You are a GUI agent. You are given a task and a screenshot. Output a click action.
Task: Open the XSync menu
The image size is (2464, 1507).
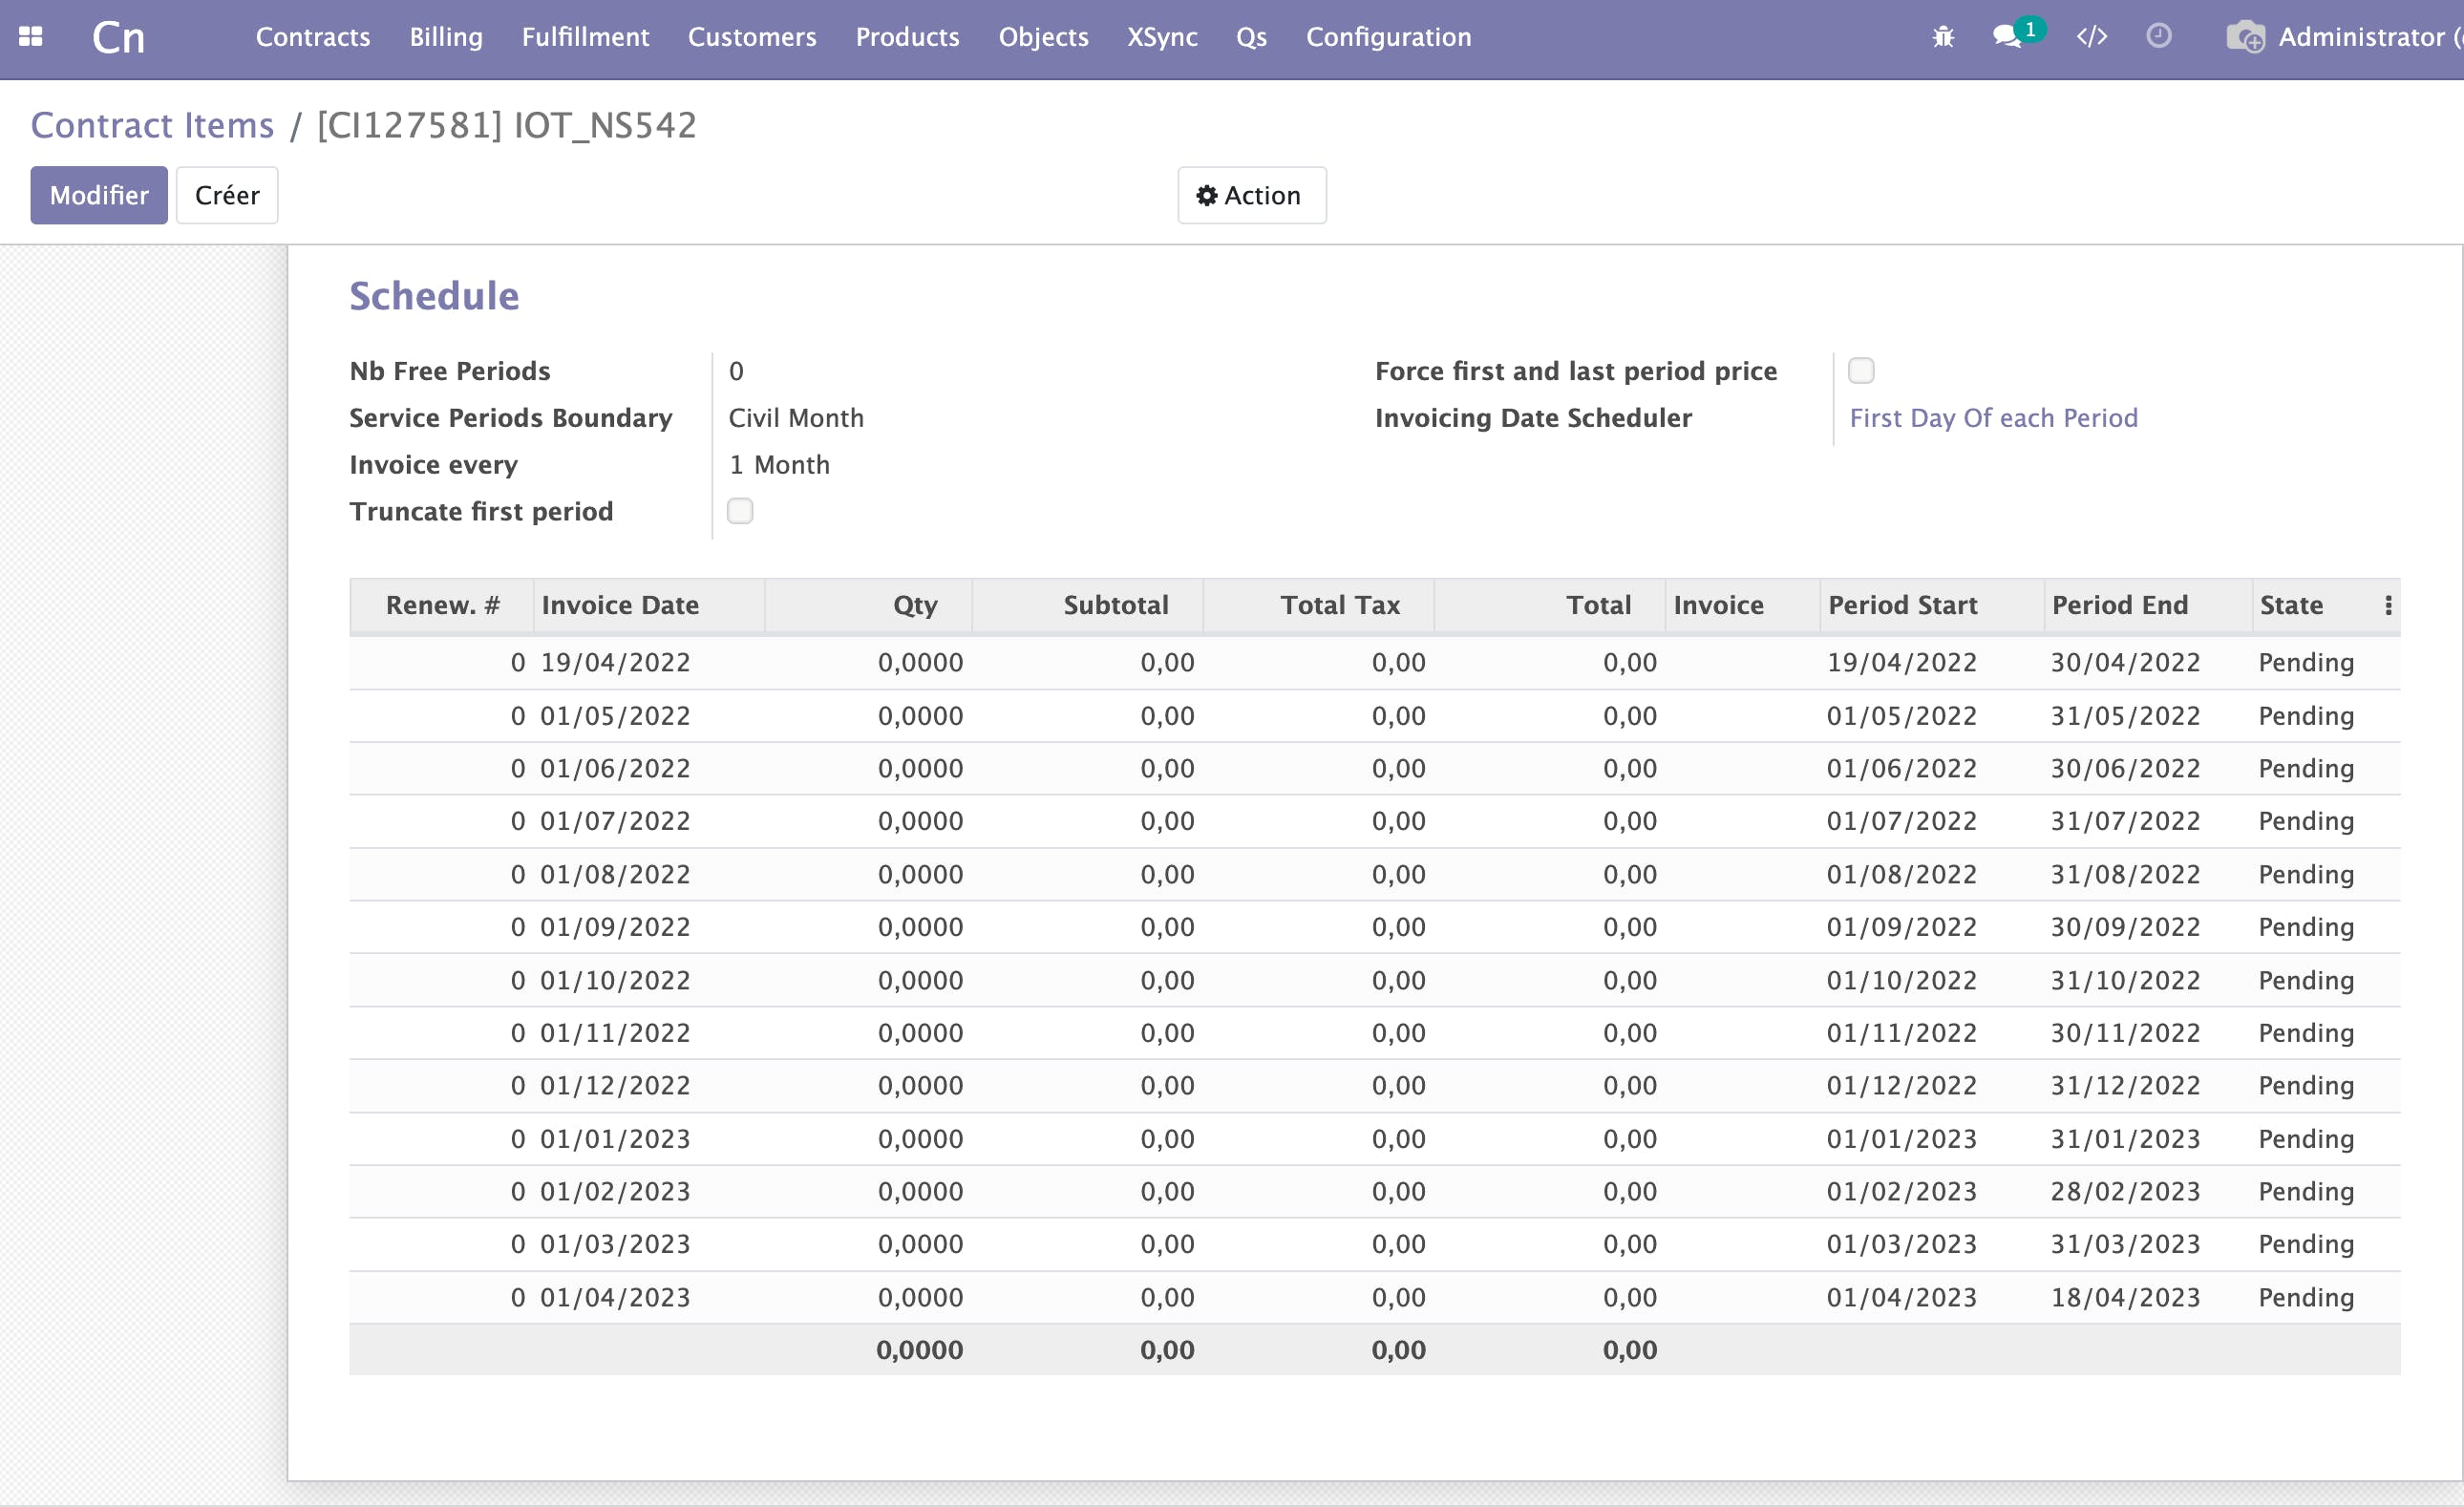[1161, 37]
